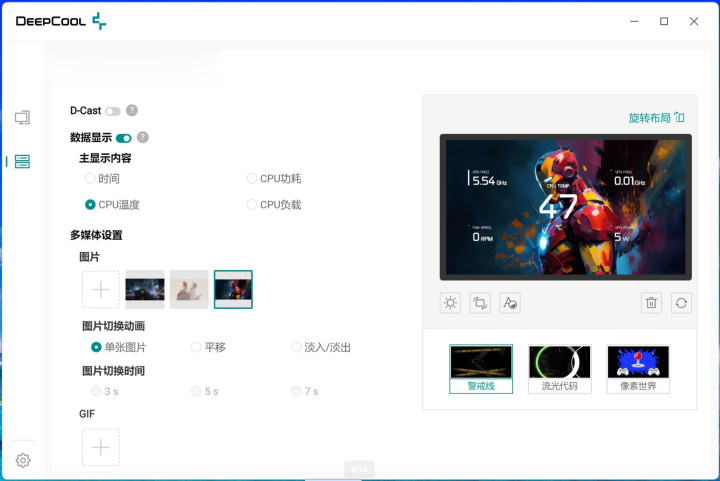720x481 pixels.
Task: Minimize the DeepCool window
Action: point(634,21)
